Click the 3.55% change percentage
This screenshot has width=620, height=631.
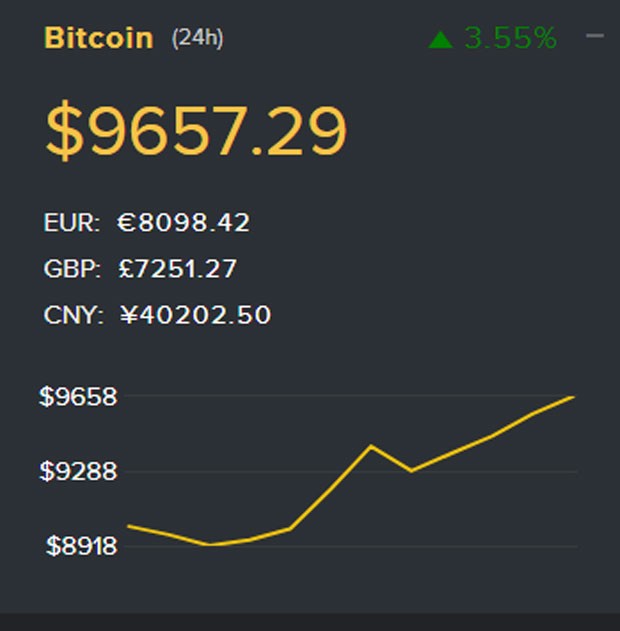point(510,38)
